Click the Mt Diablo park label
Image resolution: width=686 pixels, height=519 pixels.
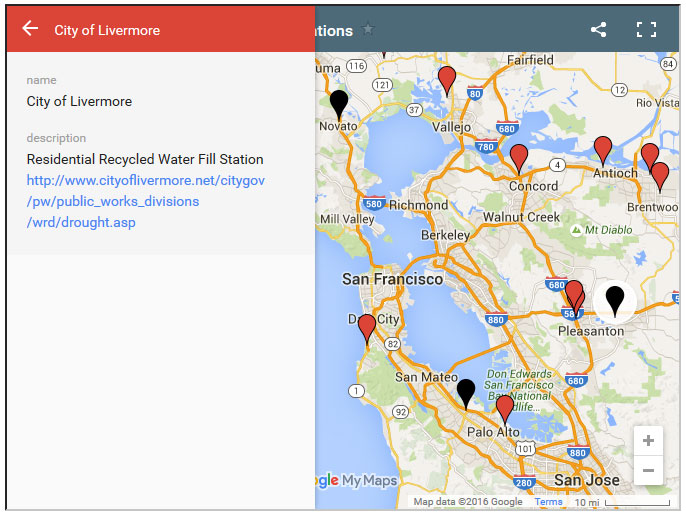tap(602, 230)
